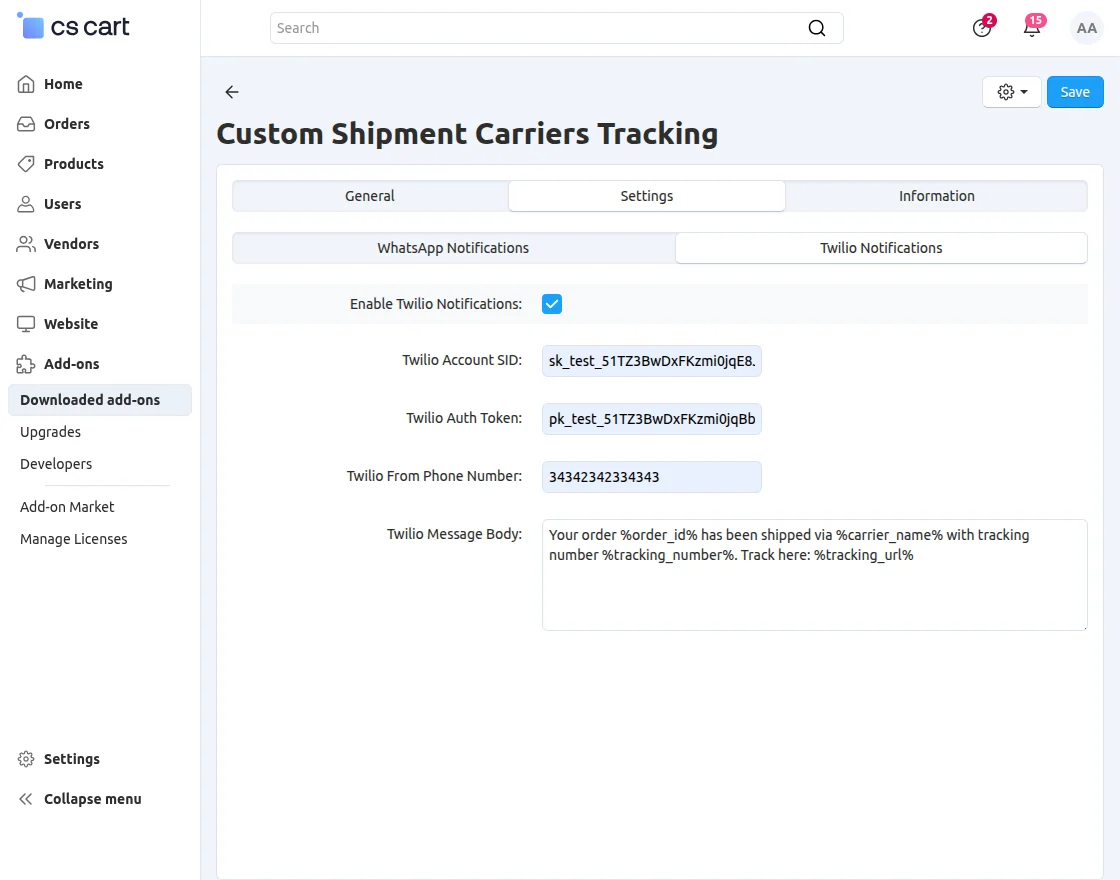Switch to the Settings tab
The height and width of the screenshot is (880, 1120).
646,196
